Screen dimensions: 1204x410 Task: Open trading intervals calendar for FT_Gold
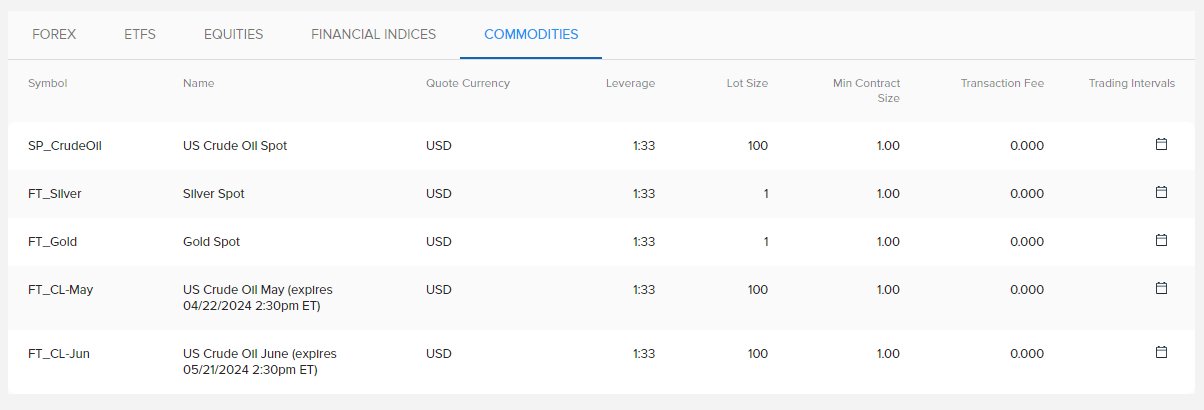point(1161,240)
